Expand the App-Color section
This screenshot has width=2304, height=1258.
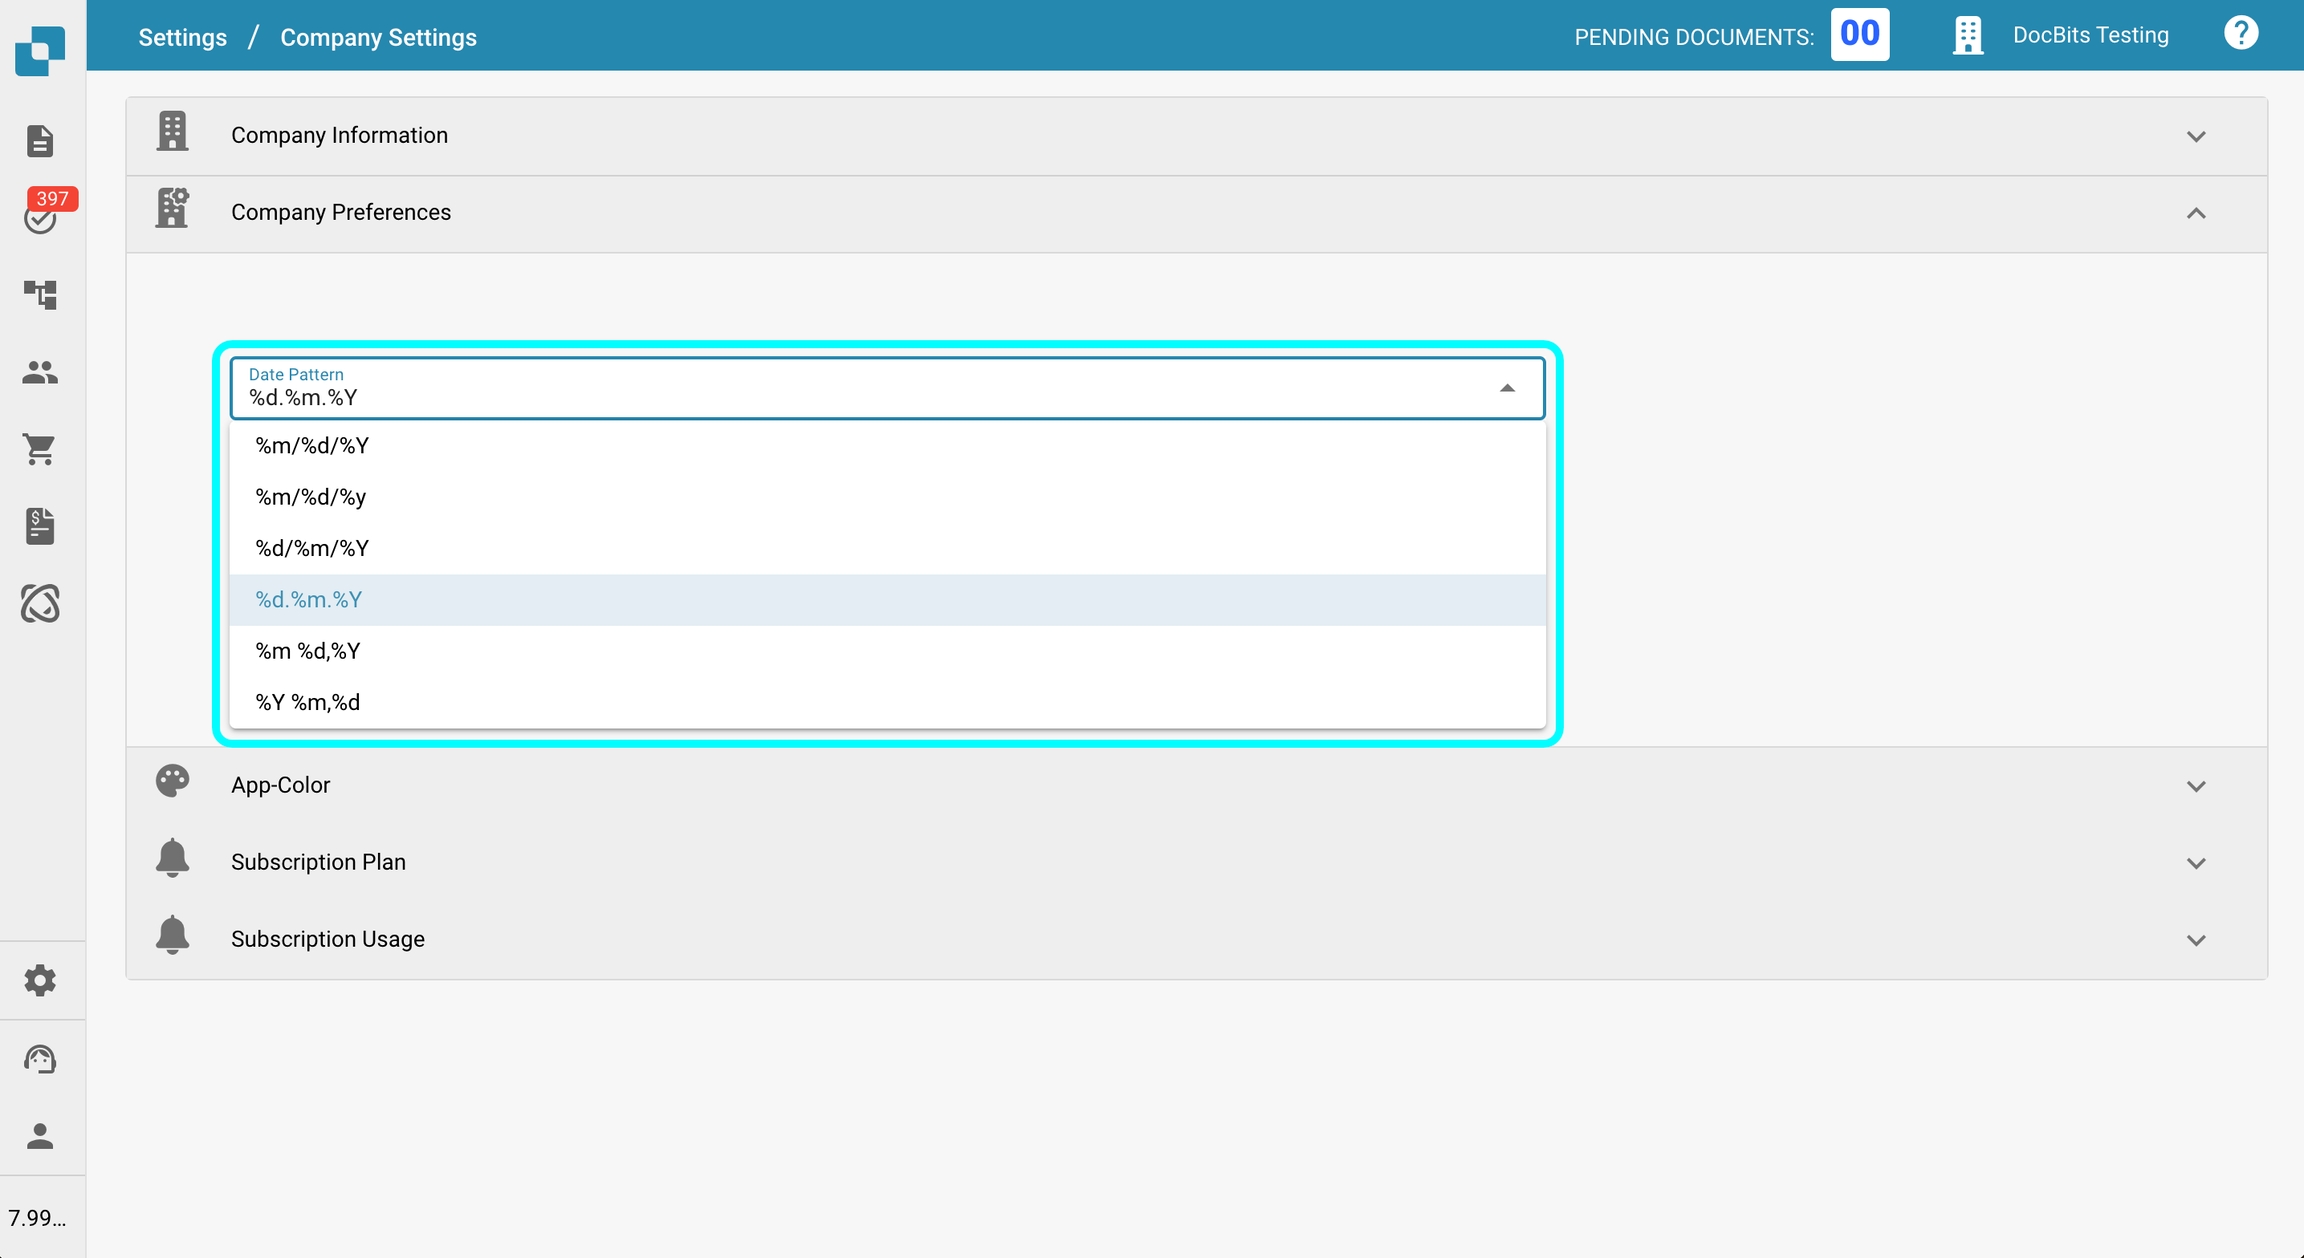point(2195,786)
